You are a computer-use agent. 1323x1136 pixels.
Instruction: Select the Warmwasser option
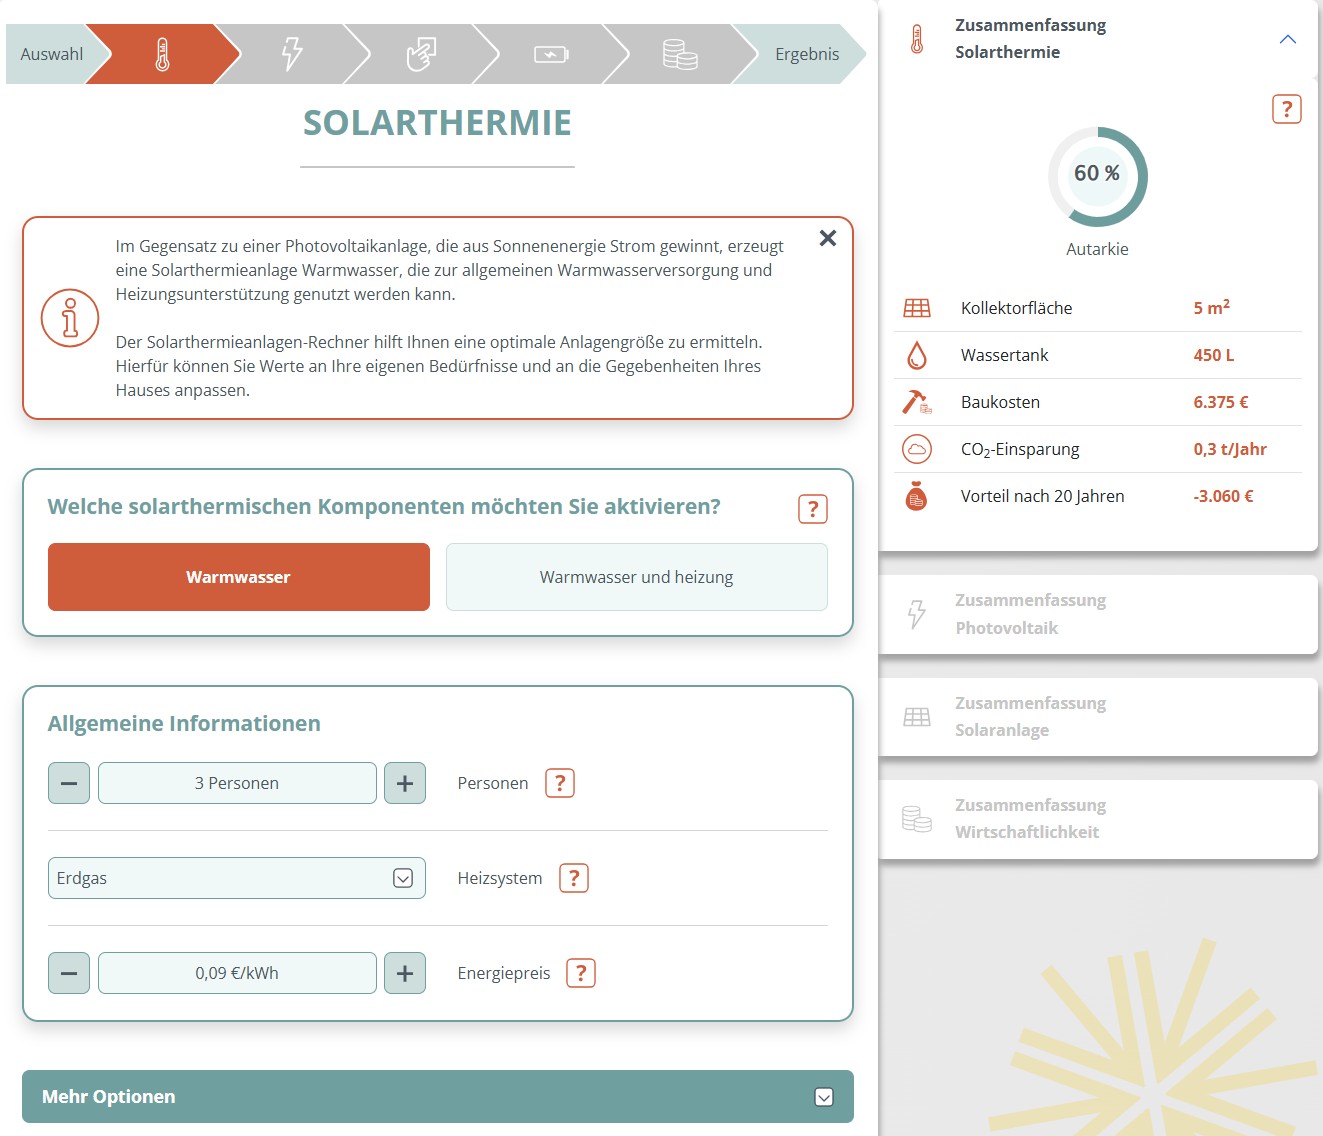point(239,577)
